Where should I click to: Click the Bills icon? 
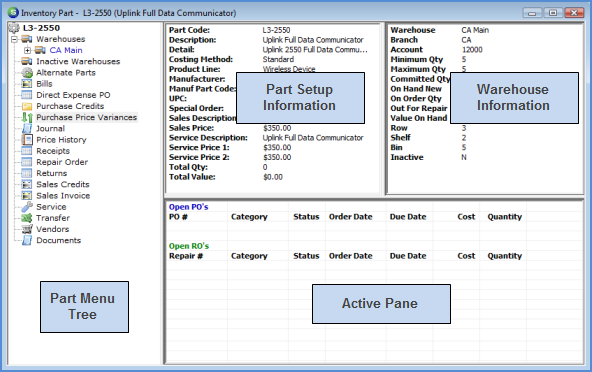click(x=26, y=84)
